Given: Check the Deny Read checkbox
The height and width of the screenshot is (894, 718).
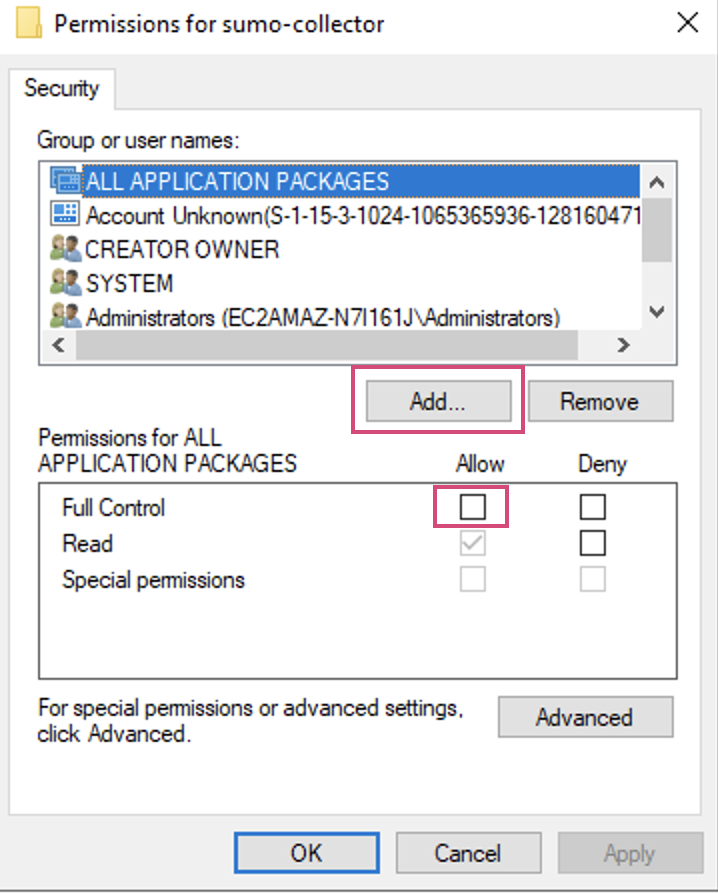Looking at the screenshot, I should 592,543.
